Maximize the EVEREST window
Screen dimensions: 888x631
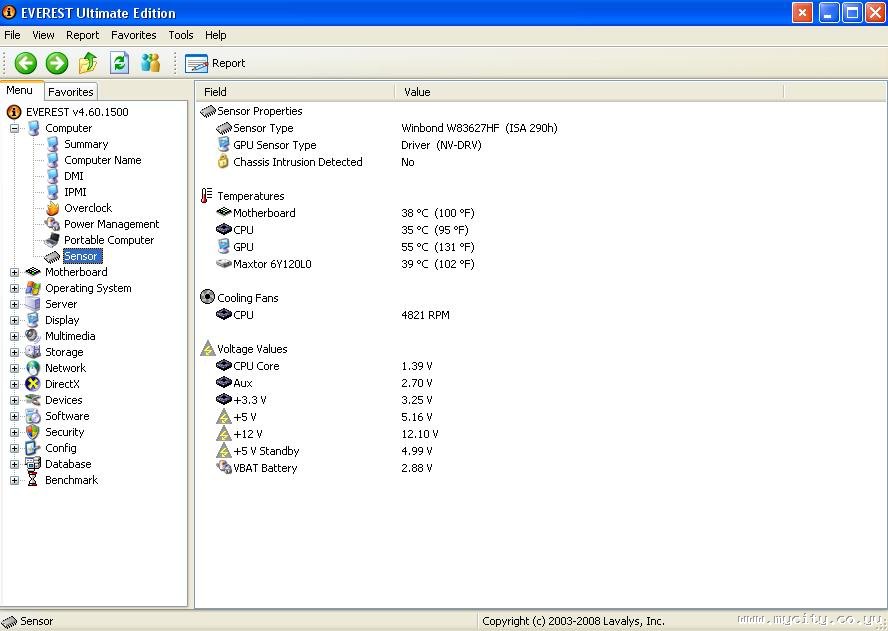(x=852, y=12)
